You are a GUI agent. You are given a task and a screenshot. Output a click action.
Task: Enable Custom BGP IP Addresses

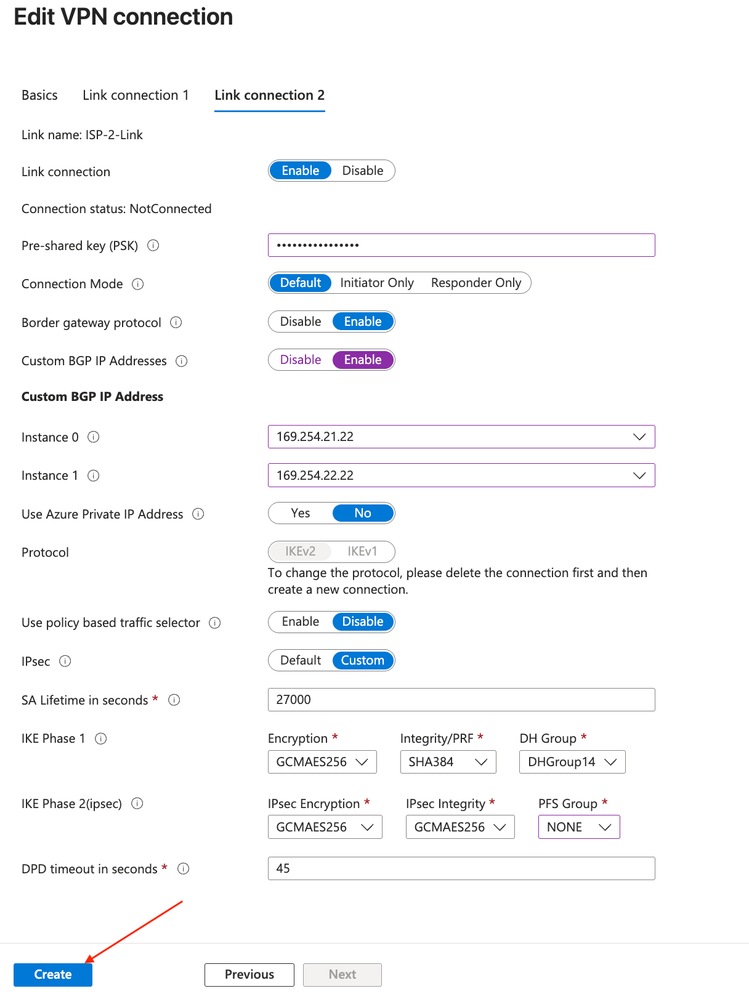(362, 360)
